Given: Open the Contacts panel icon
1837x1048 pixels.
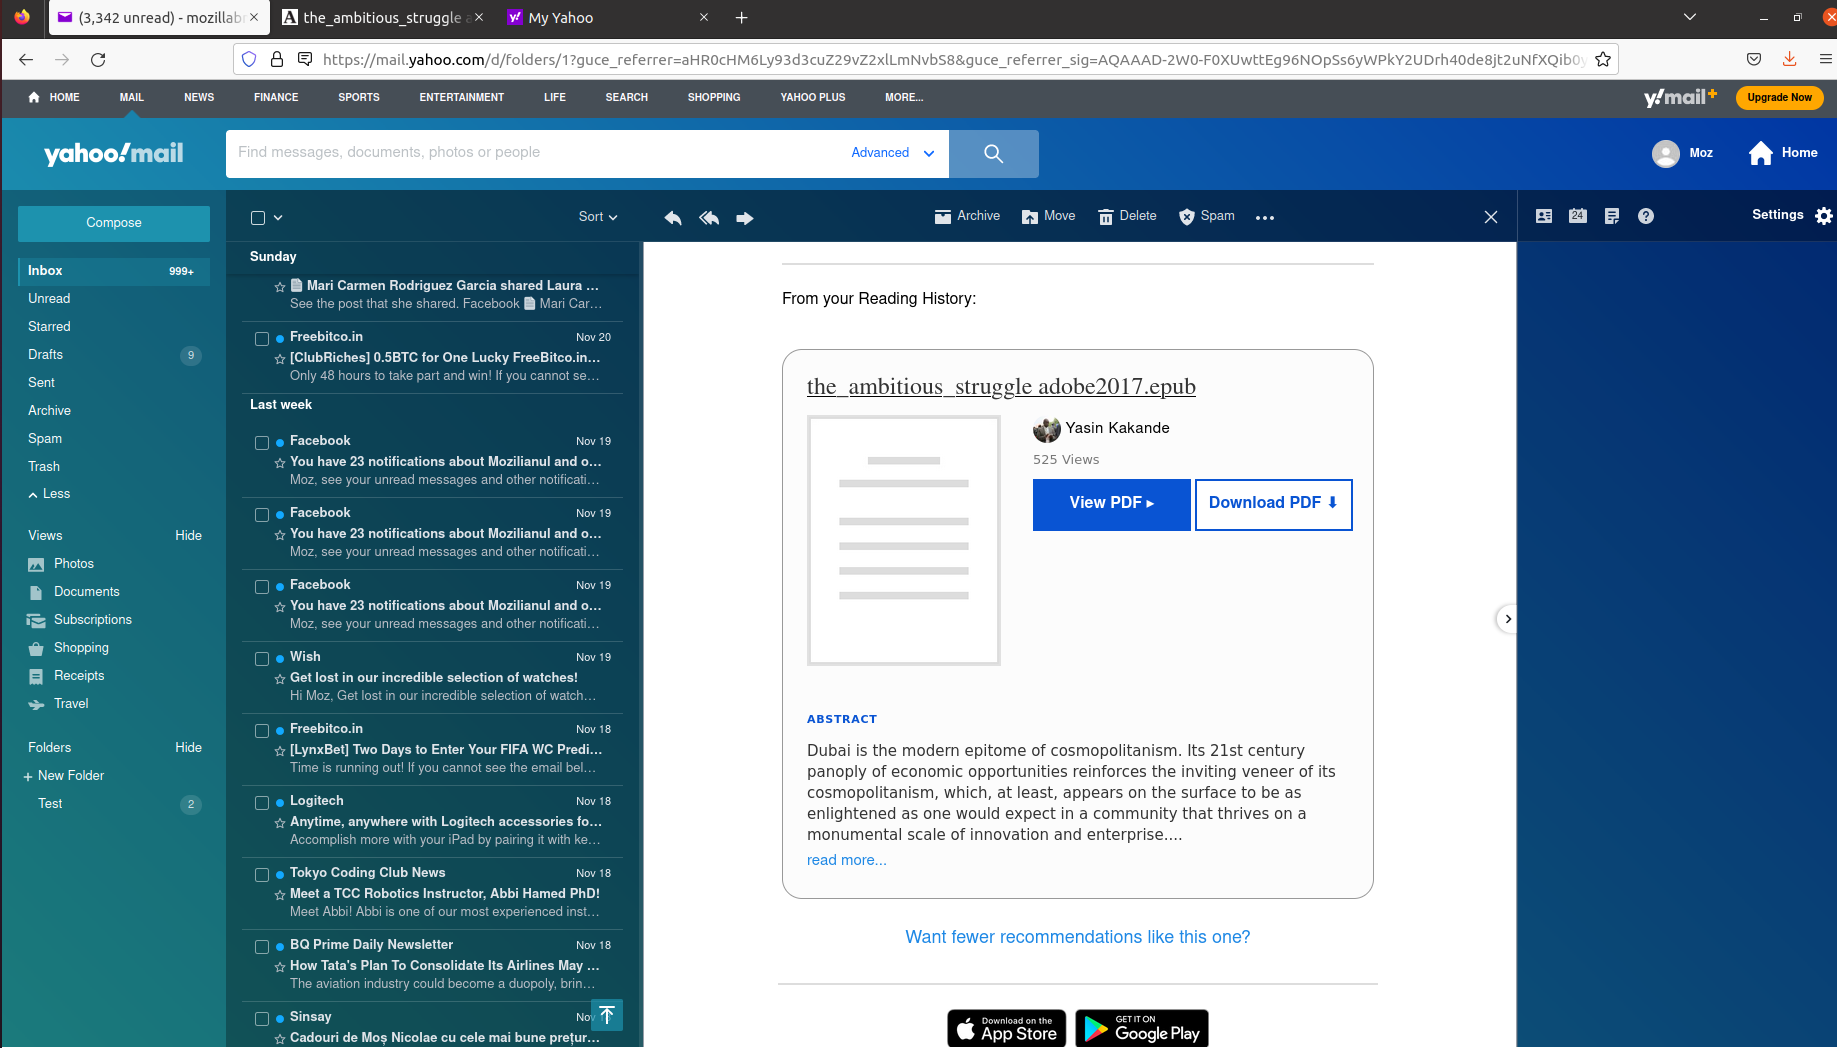Looking at the screenshot, I should (1543, 215).
